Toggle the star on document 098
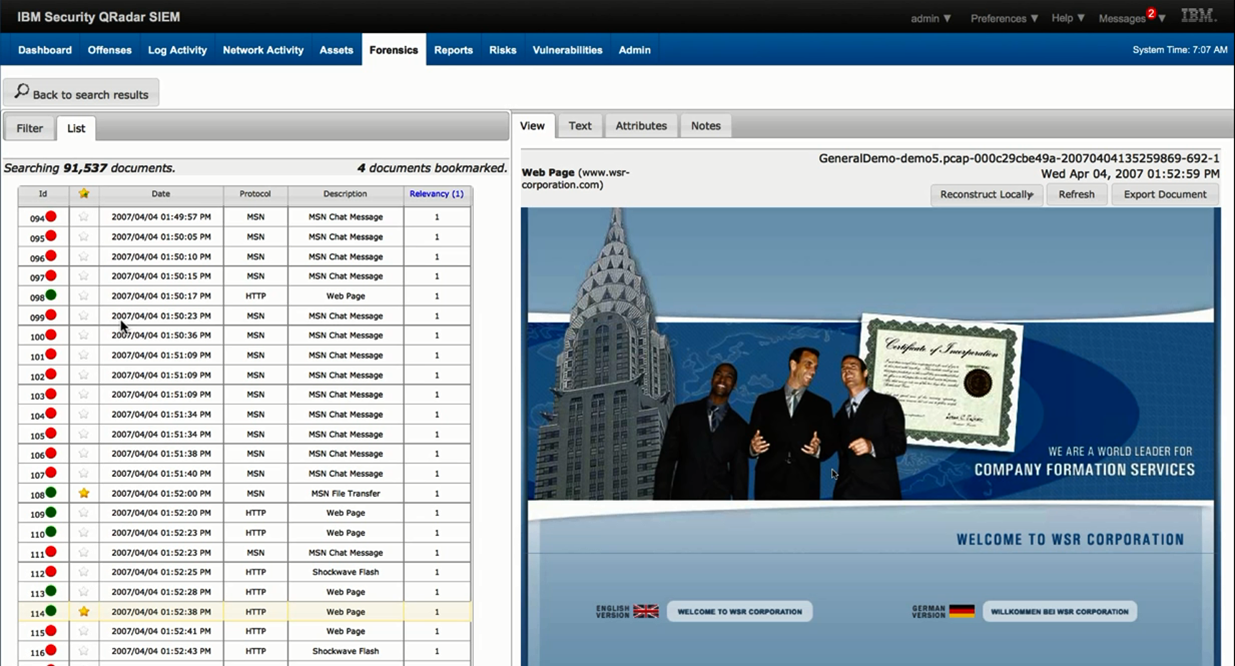This screenshot has height=666, width=1235. (x=84, y=296)
